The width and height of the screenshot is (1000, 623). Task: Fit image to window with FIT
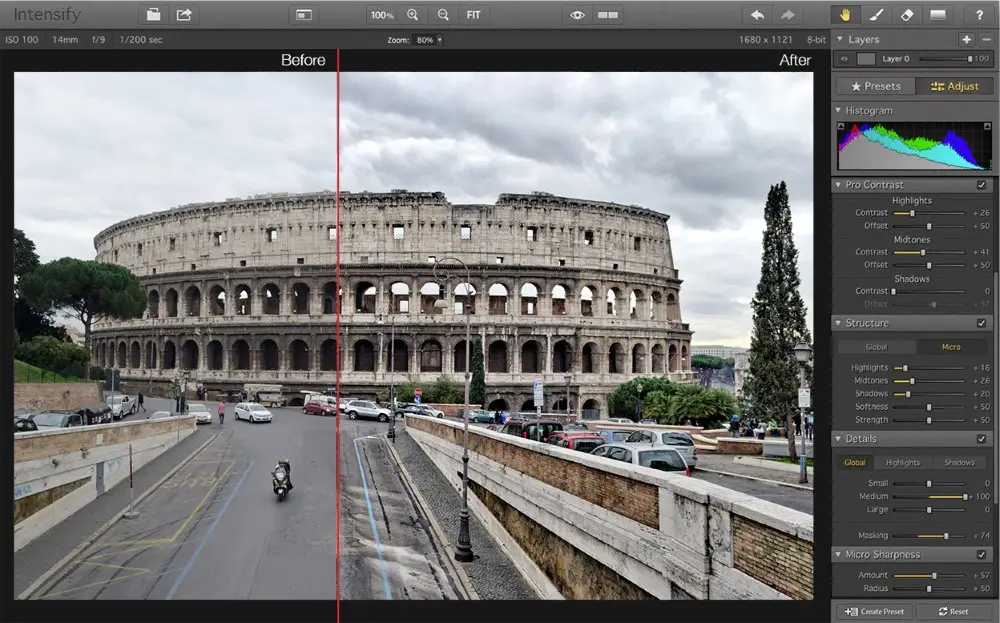point(473,15)
